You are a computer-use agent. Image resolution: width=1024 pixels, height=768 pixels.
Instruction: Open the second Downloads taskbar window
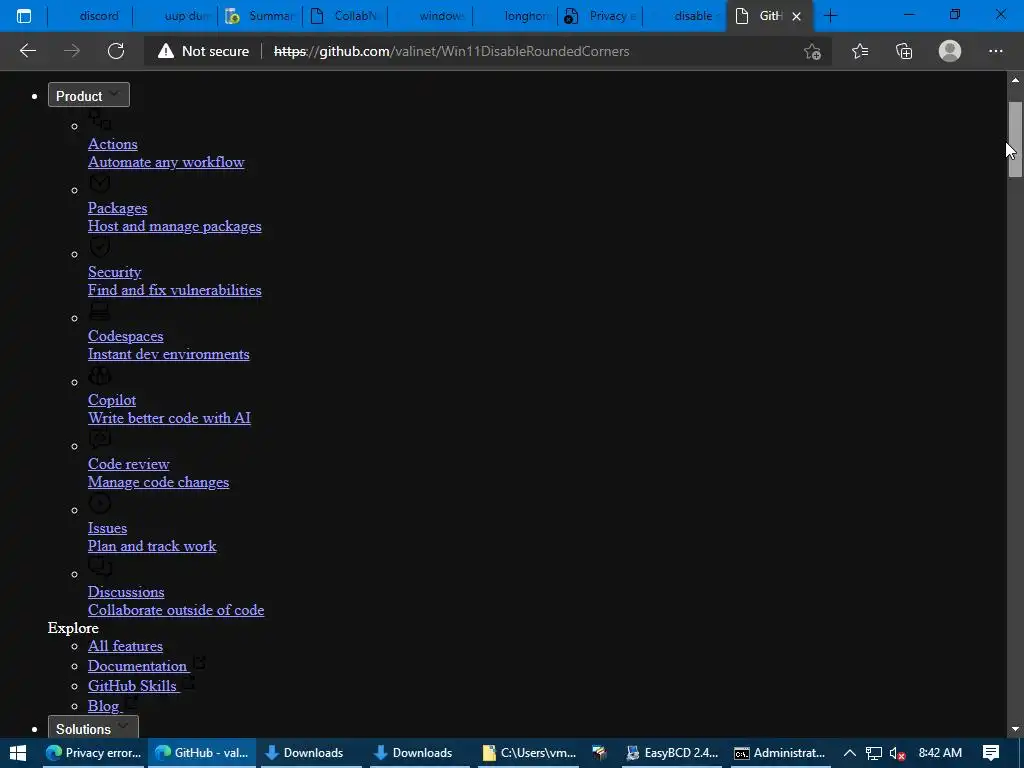tap(420, 753)
